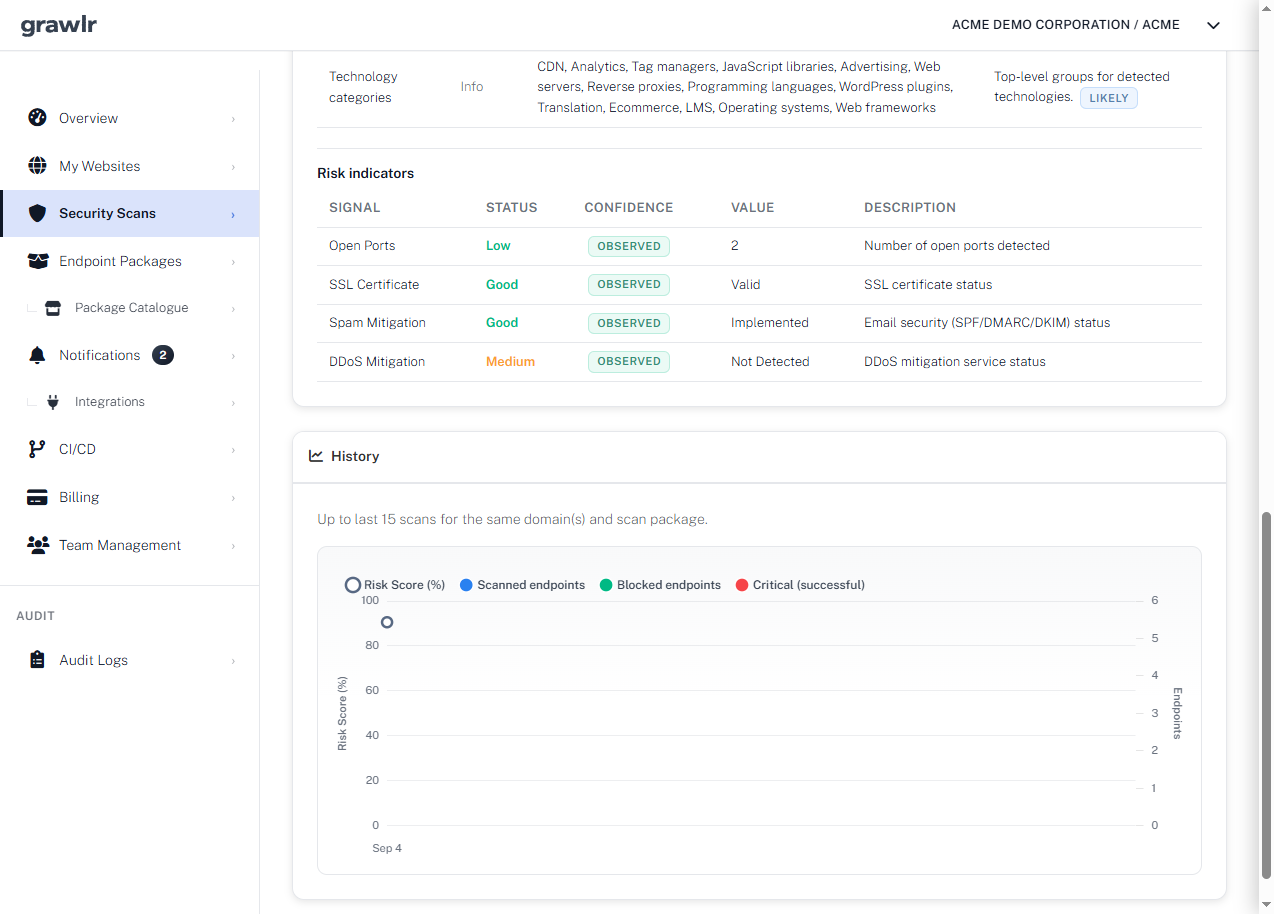Click the Package Catalogue store icon

point(53,308)
